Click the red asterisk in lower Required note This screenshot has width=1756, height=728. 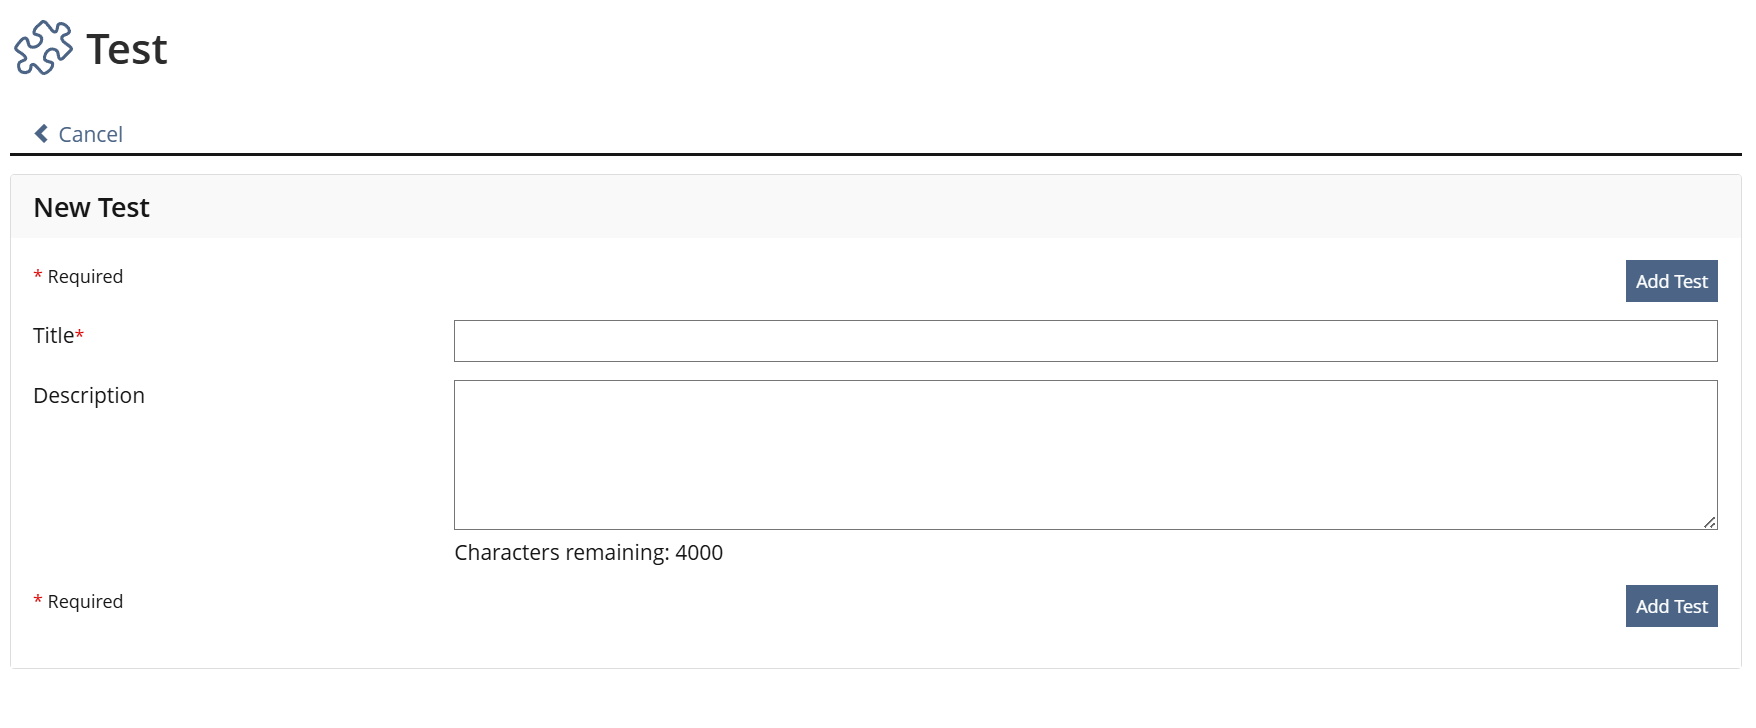[38, 601]
